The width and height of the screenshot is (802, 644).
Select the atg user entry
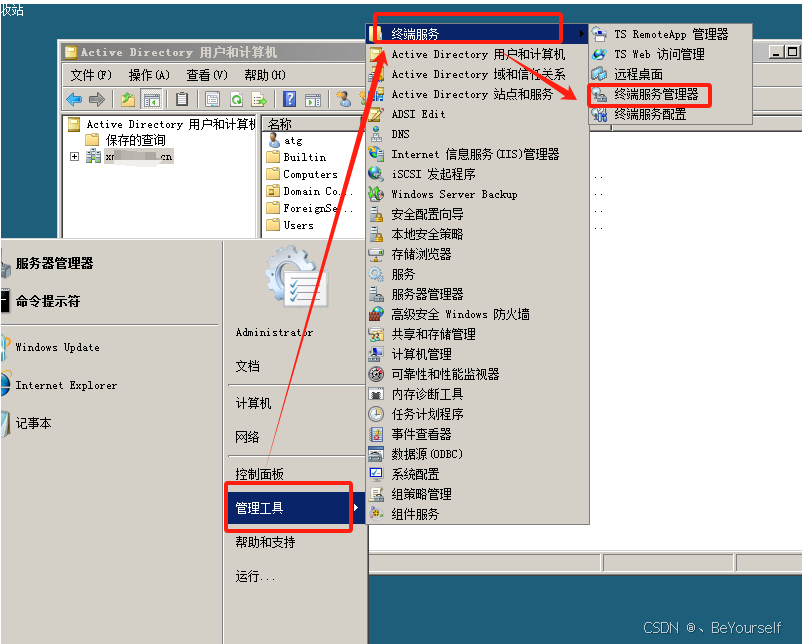293,141
